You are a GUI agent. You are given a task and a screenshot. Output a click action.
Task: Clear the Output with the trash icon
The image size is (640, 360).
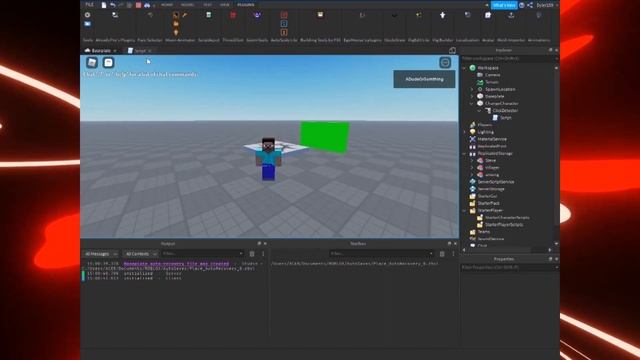252,254
